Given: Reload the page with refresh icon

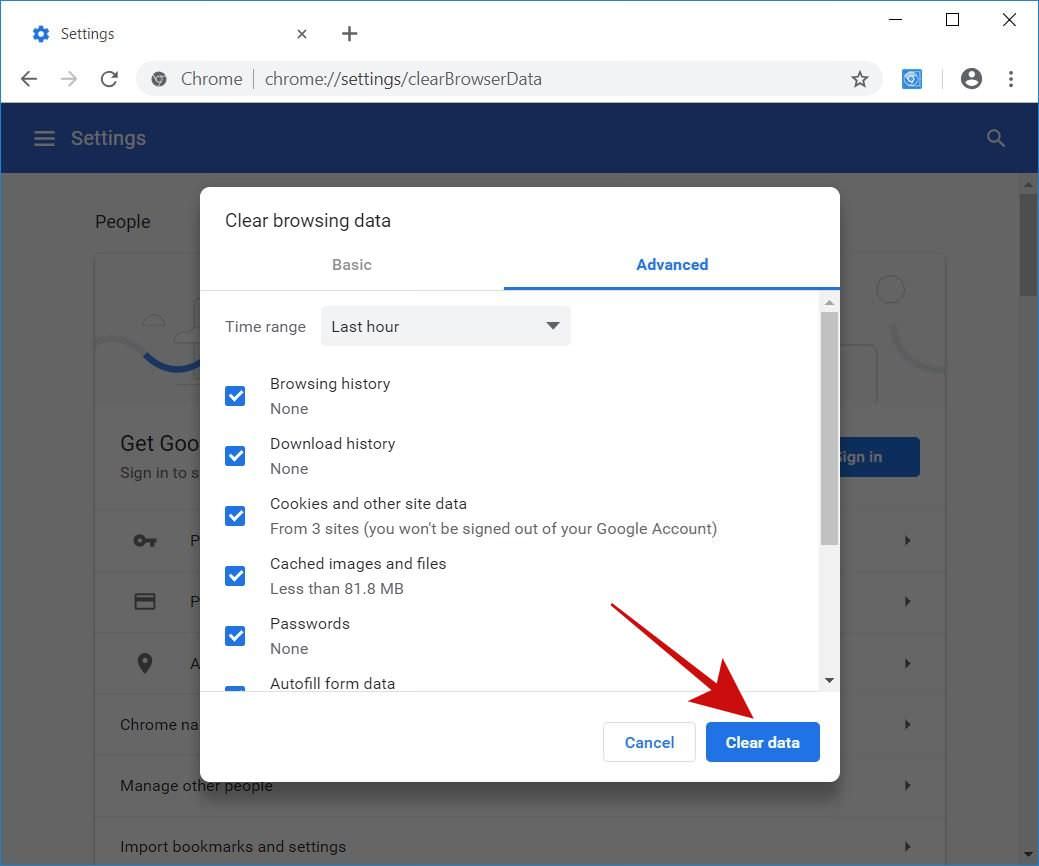Looking at the screenshot, I should (109, 79).
